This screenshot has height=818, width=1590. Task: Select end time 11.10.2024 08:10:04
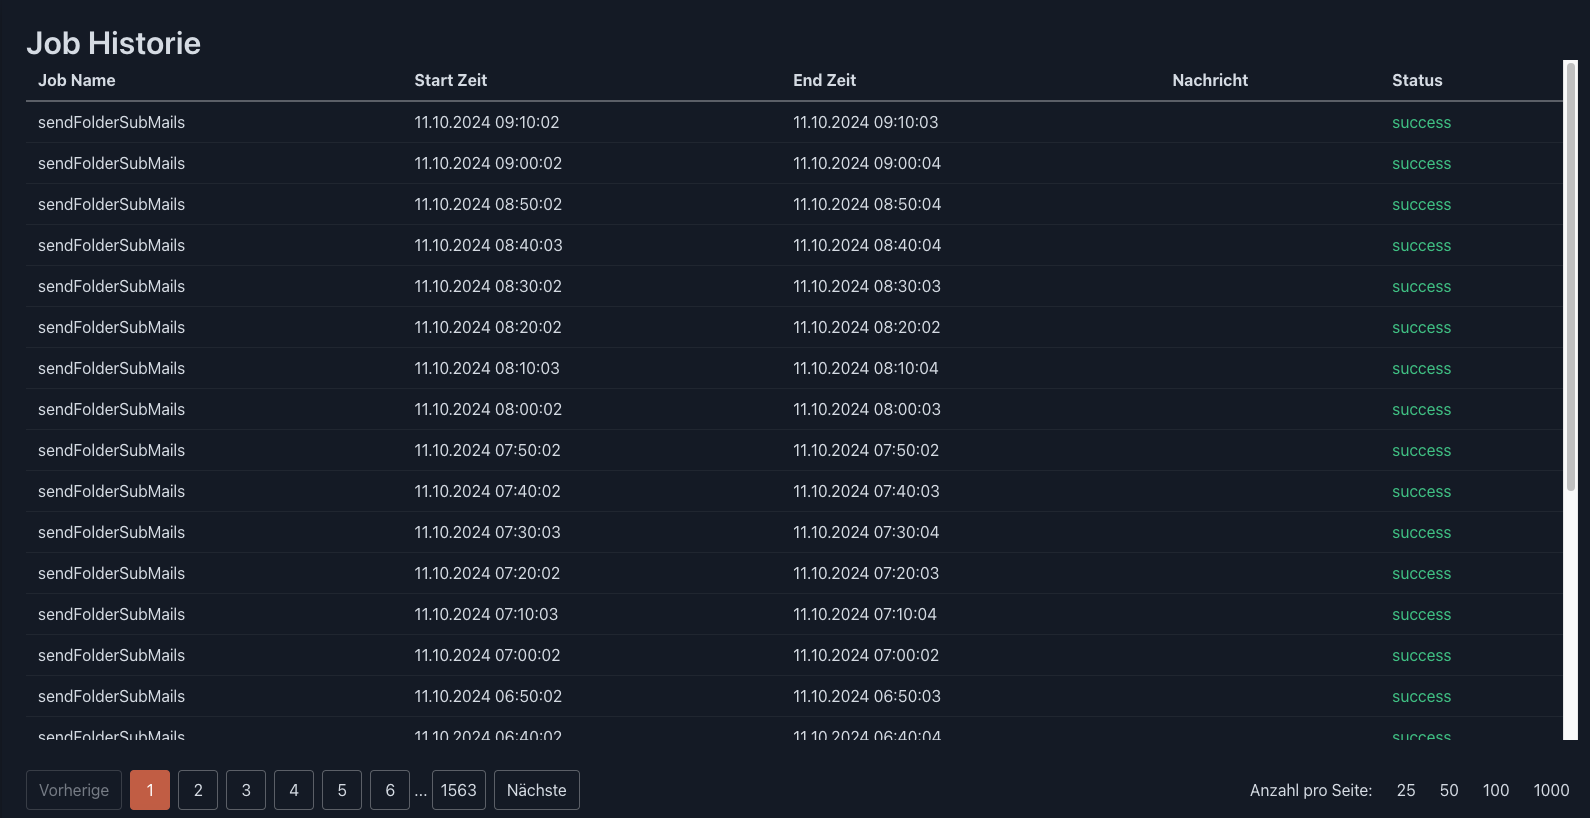(866, 368)
